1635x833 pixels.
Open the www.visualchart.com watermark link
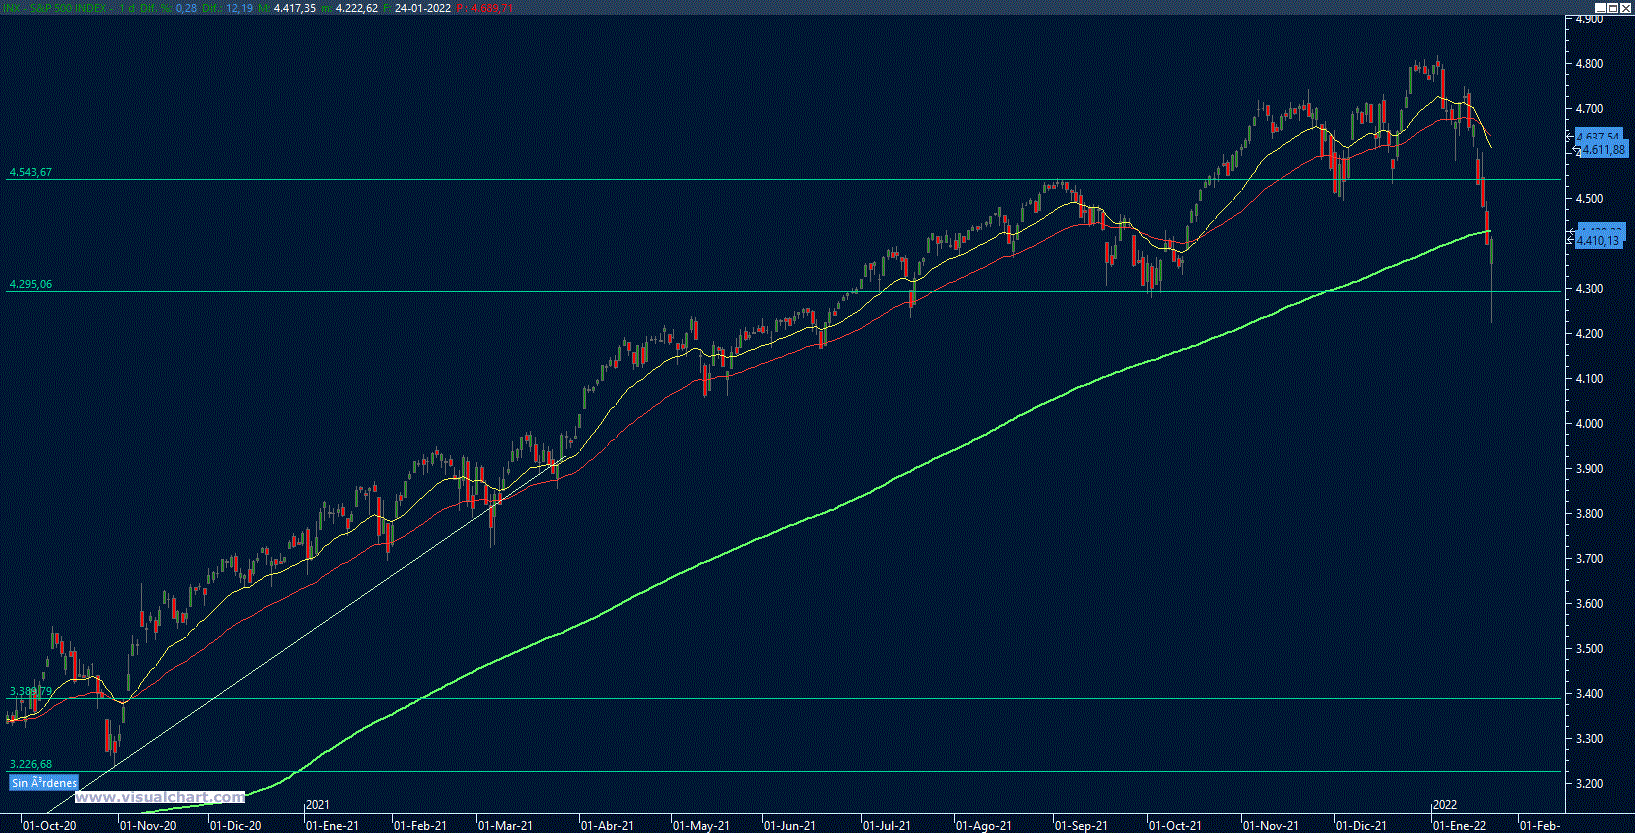[160, 797]
